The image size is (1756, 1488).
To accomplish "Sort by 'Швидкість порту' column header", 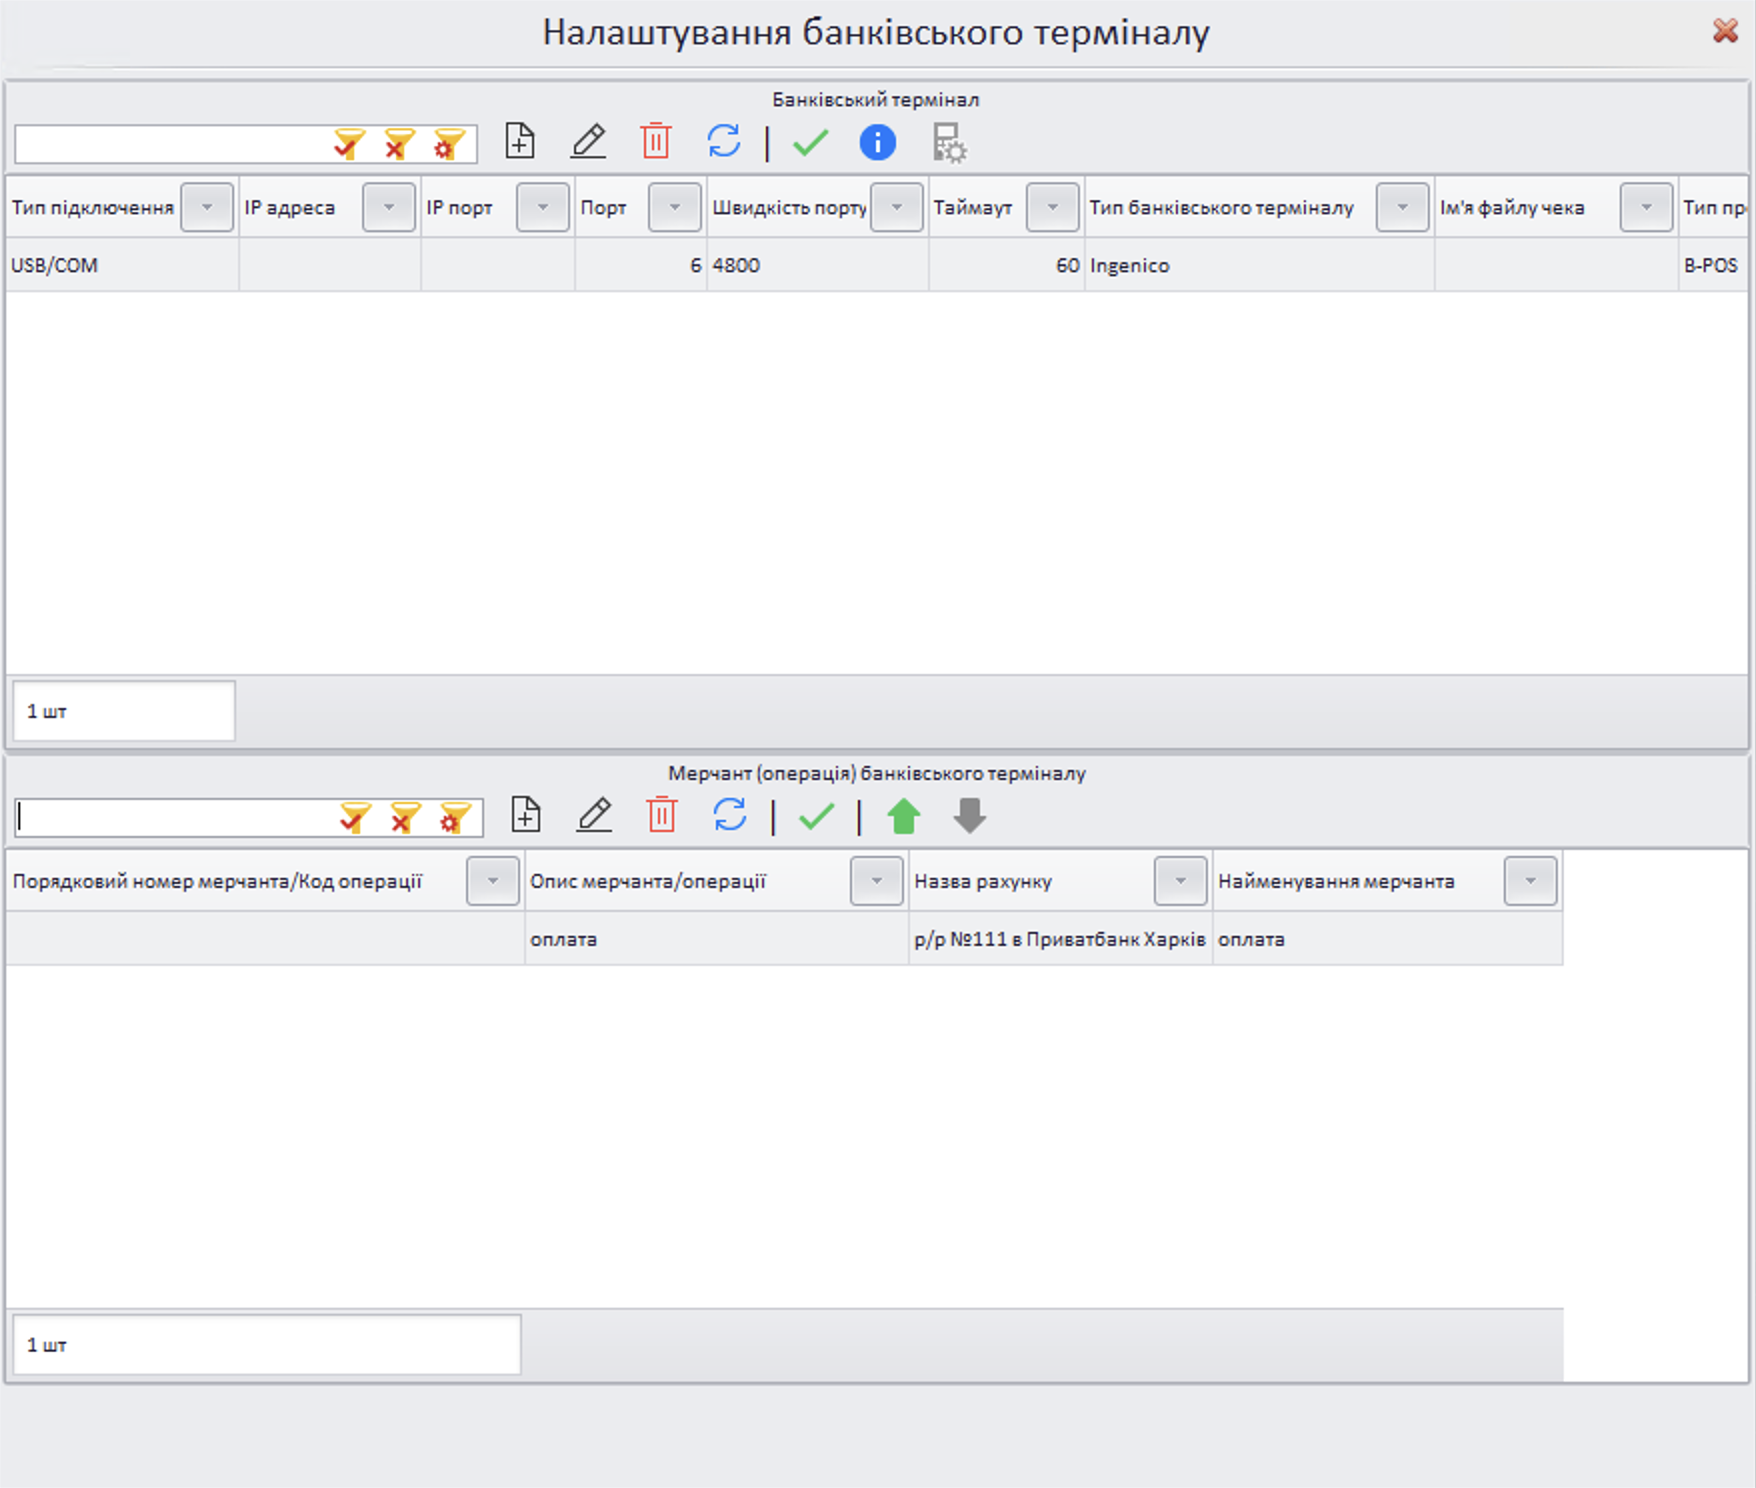I will click(789, 208).
